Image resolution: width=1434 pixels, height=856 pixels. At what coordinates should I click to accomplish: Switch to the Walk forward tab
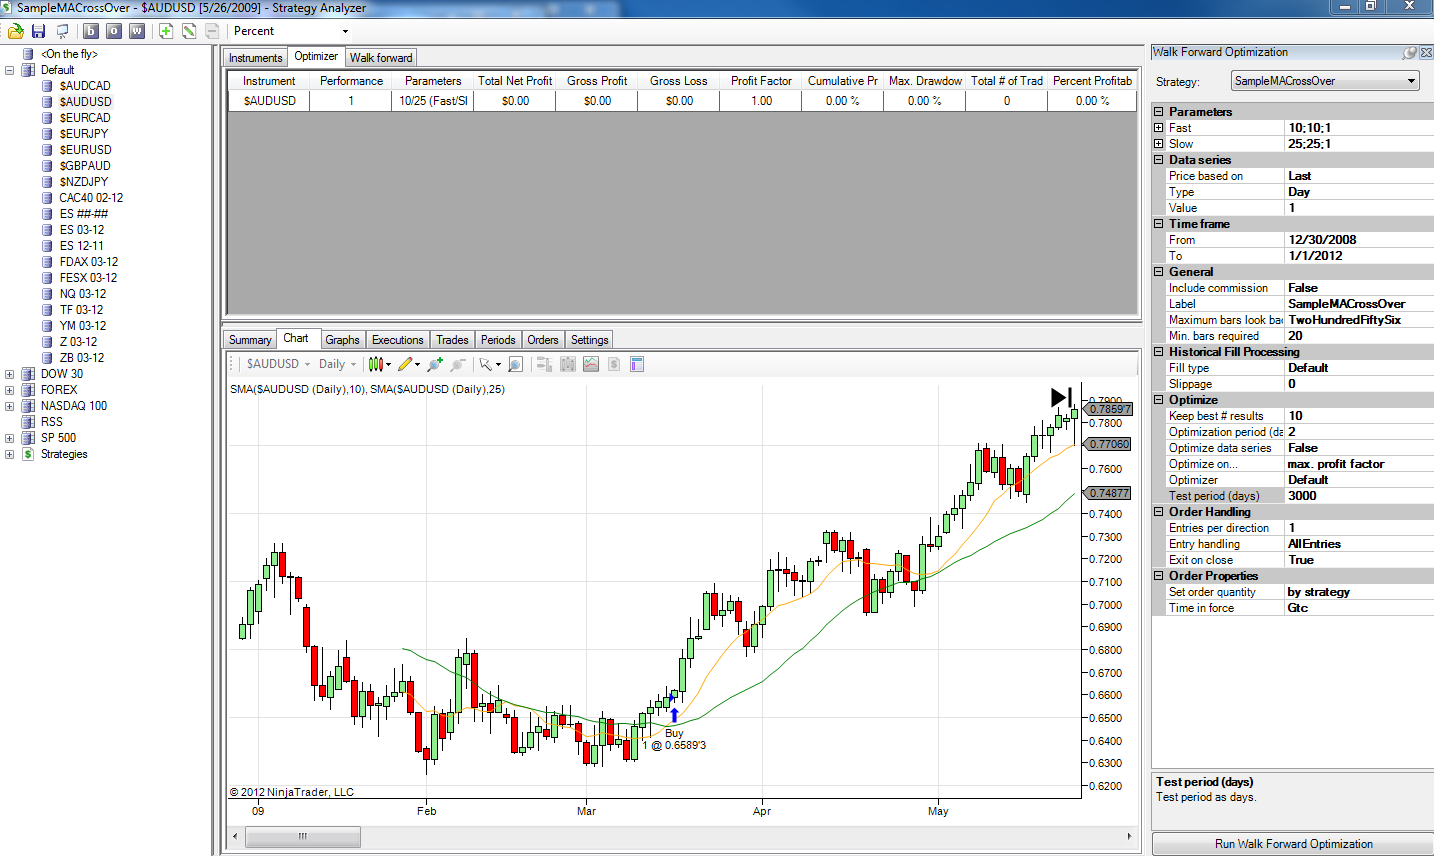click(x=381, y=58)
